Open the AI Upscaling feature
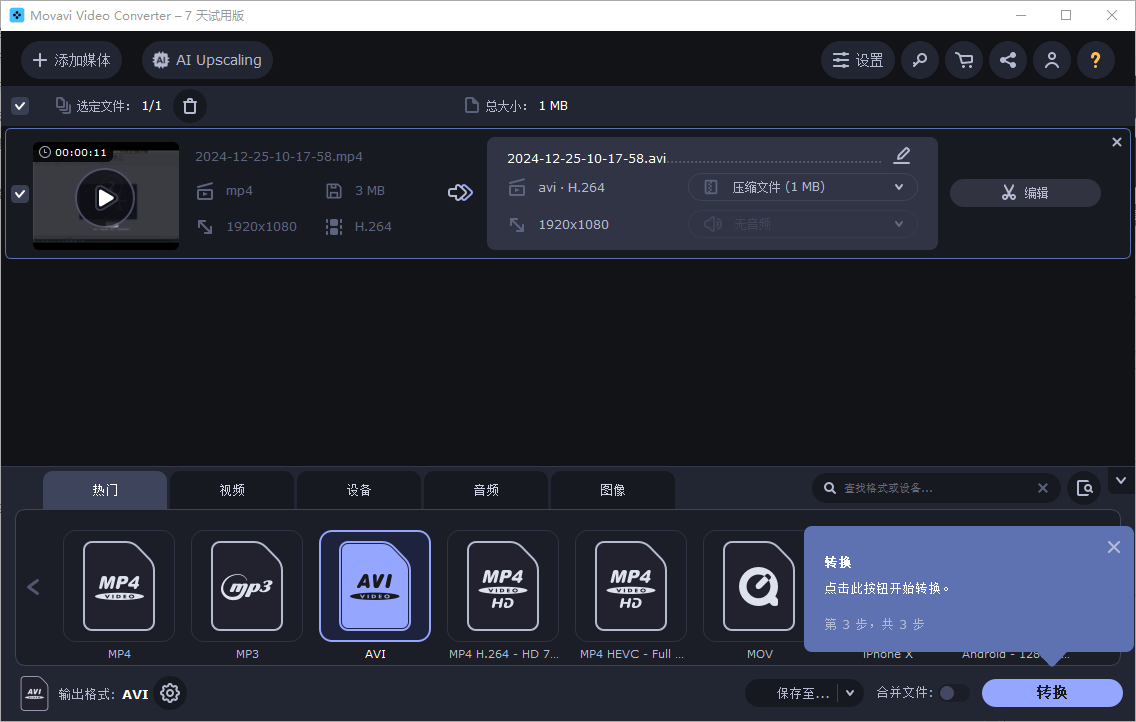The width and height of the screenshot is (1136, 722). (x=206, y=60)
